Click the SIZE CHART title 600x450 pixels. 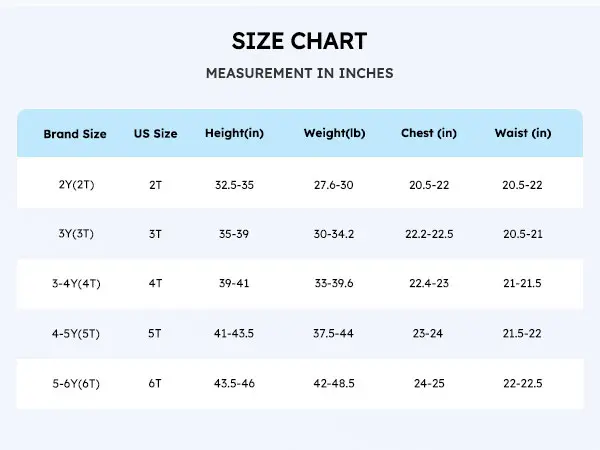[299, 41]
